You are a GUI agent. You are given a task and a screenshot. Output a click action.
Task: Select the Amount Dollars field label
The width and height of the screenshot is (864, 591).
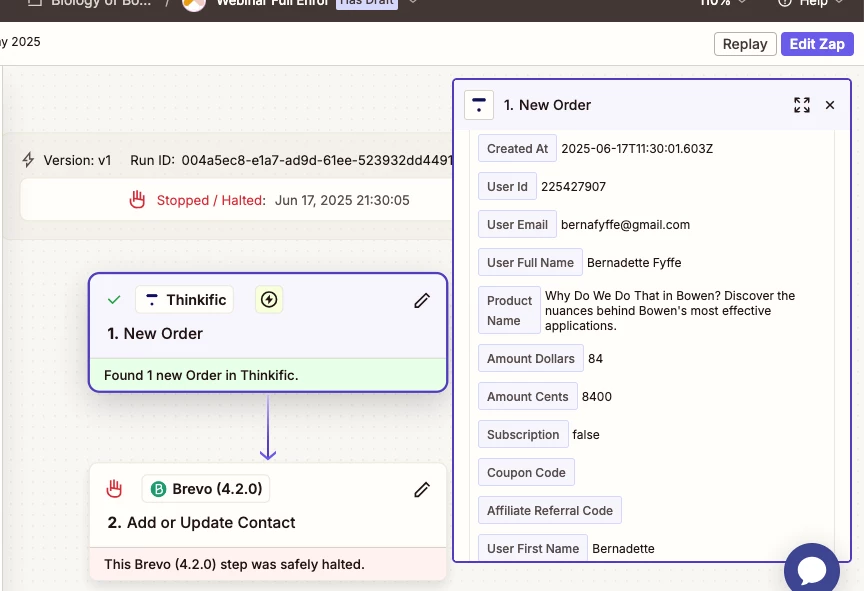(531, 359)
